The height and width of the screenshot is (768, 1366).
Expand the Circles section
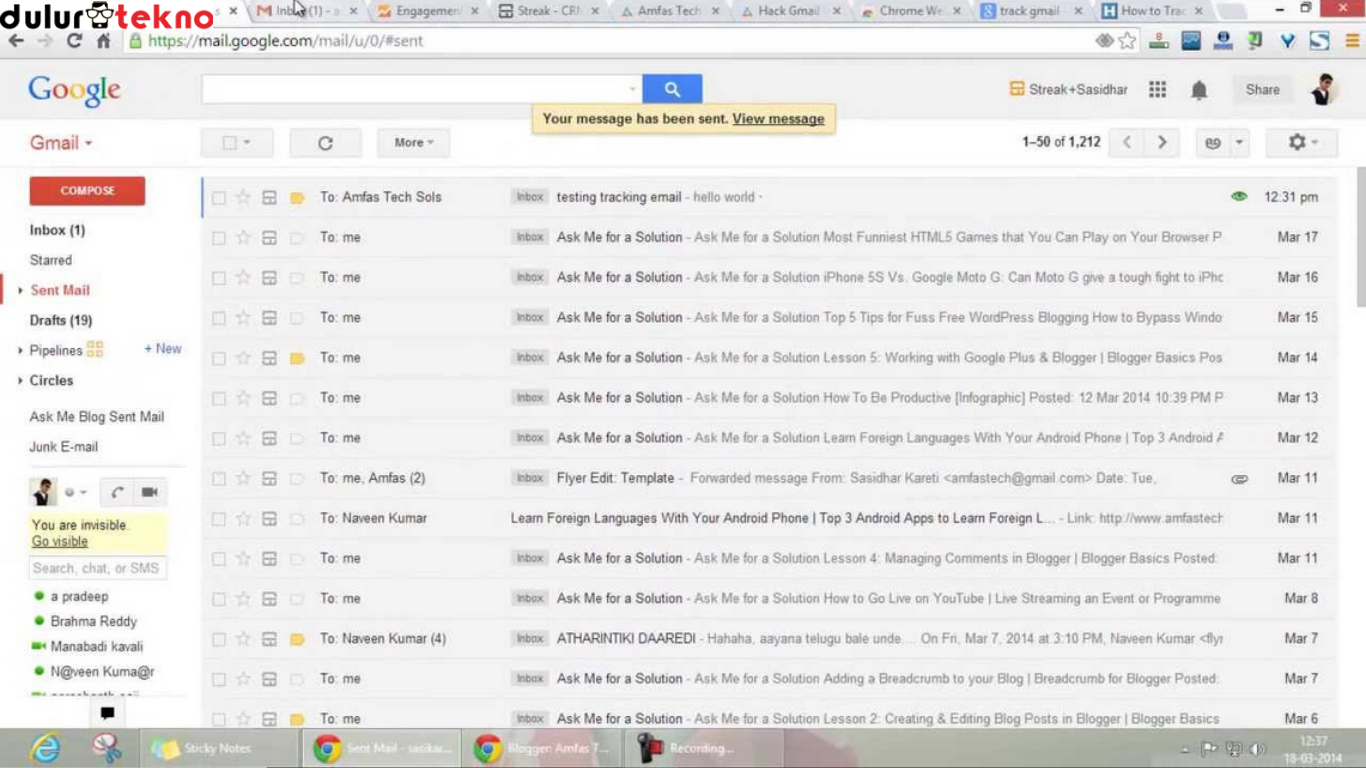(x=20, y=381)
